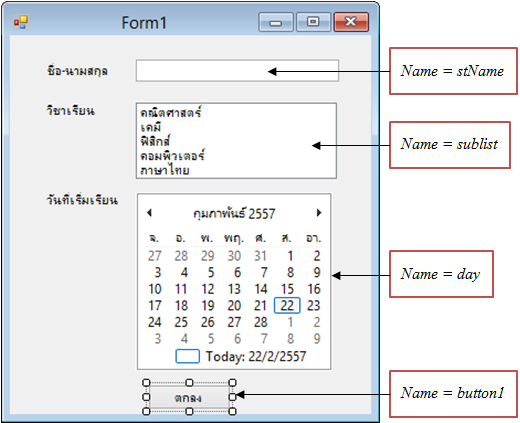Click the maximize window button
The image size is (520, 423).
[313, 22]
